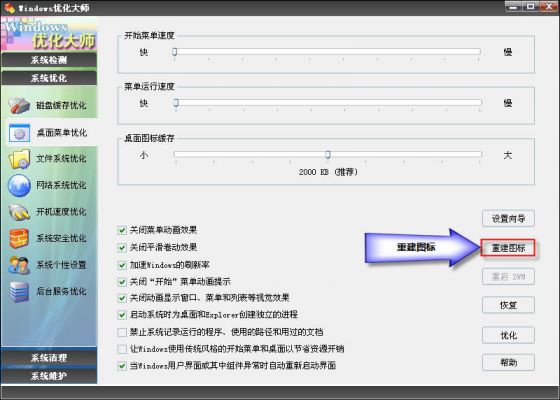
Task: Uncheck 关闭菜单动画效果 checkbox
Action: click(122, 230)
